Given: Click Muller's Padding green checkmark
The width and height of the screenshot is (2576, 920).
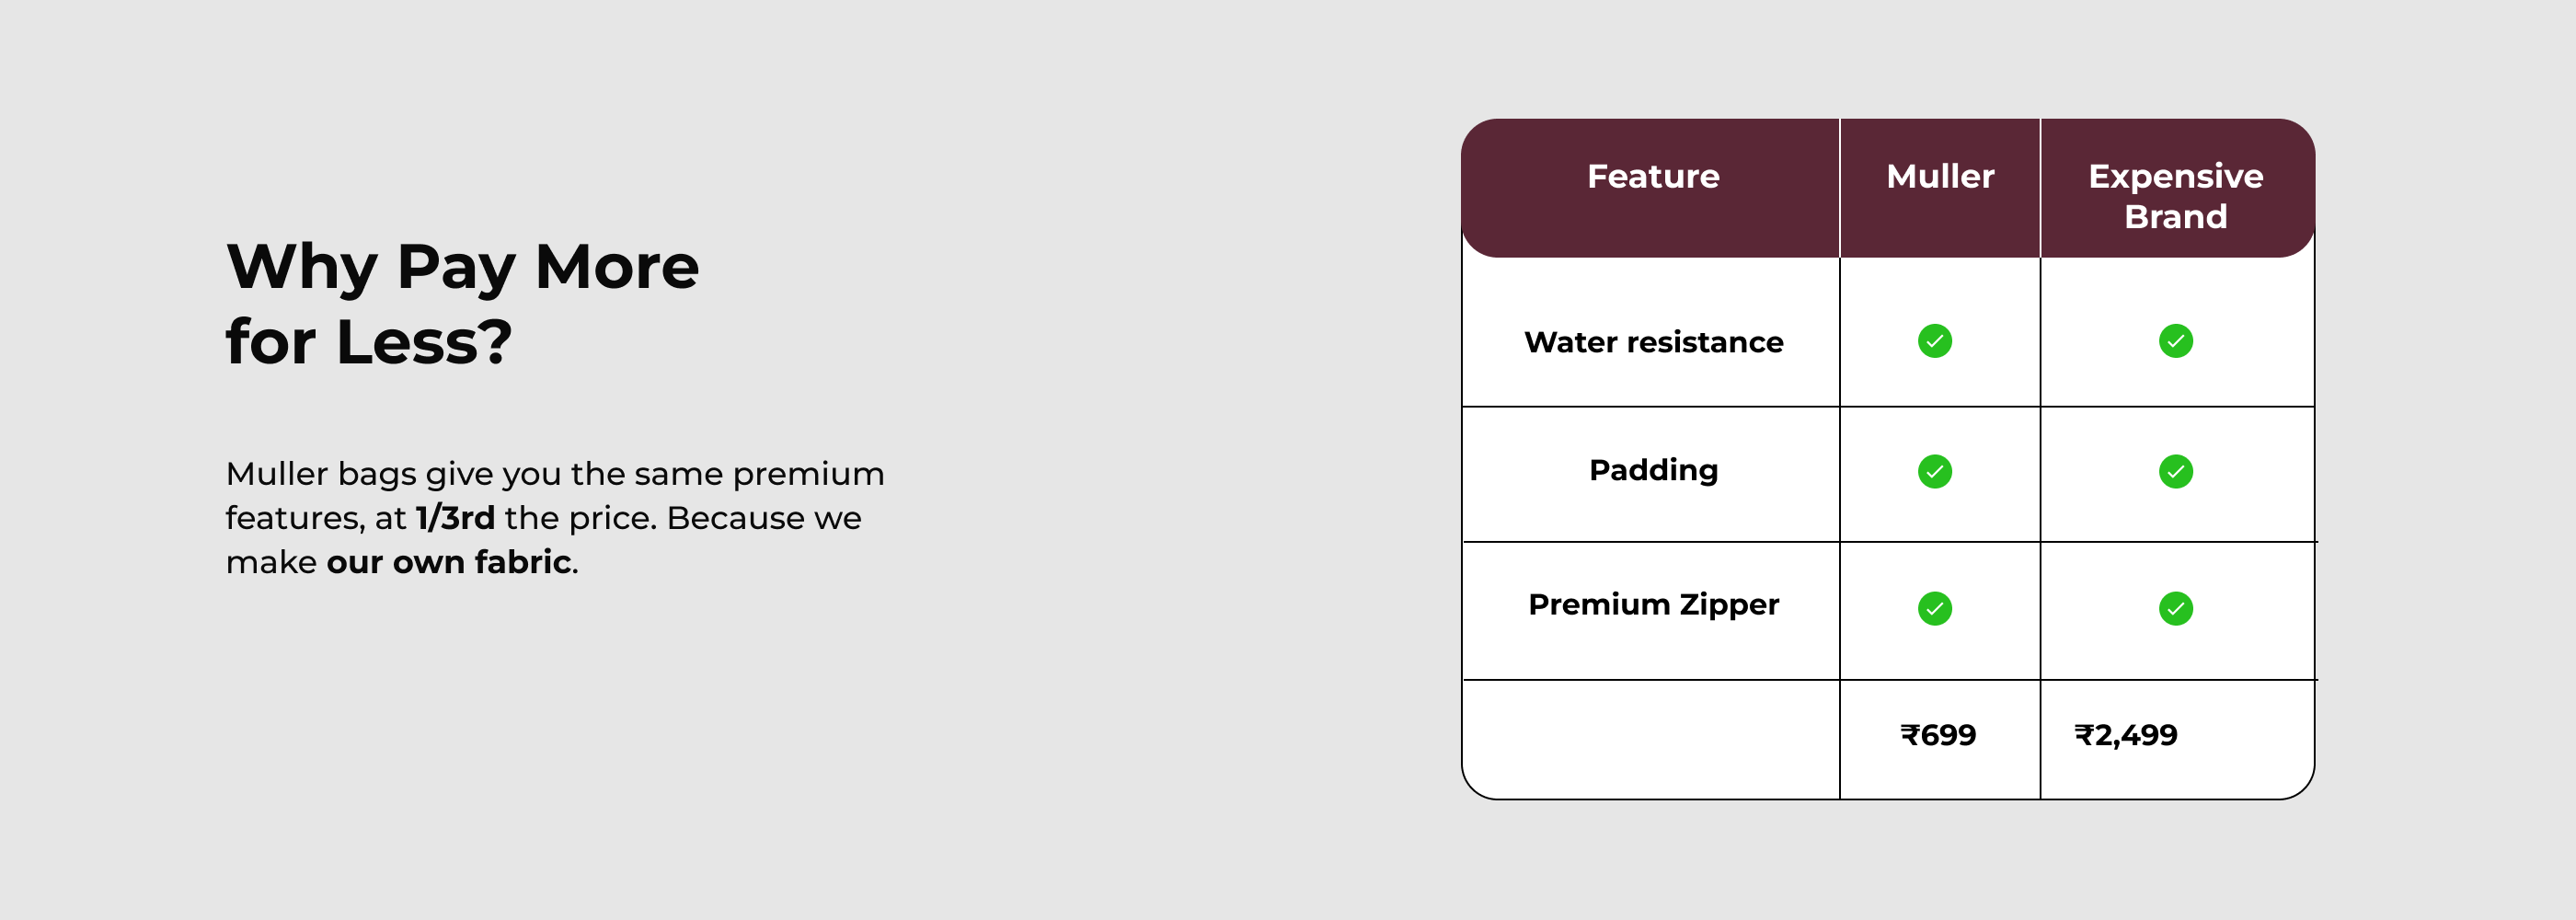Looking at the screenshot, I should tap(1934, 471).
